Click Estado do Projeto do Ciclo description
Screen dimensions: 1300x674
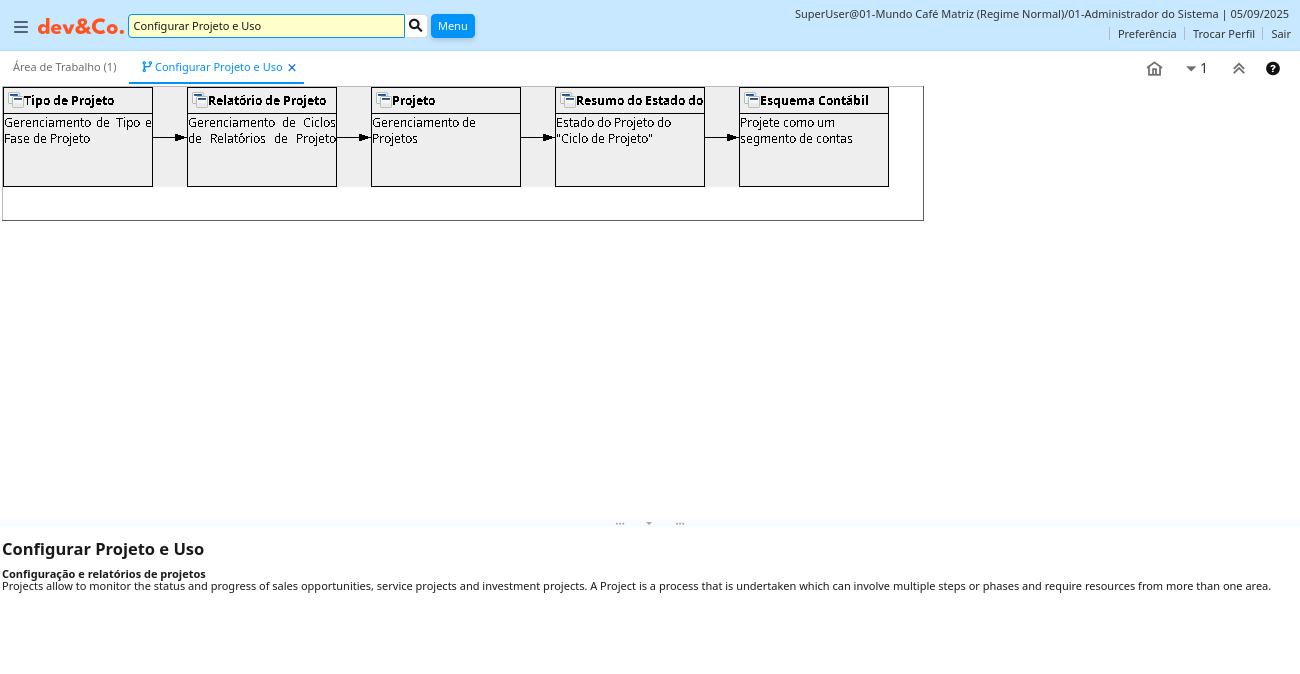(614, 130)
